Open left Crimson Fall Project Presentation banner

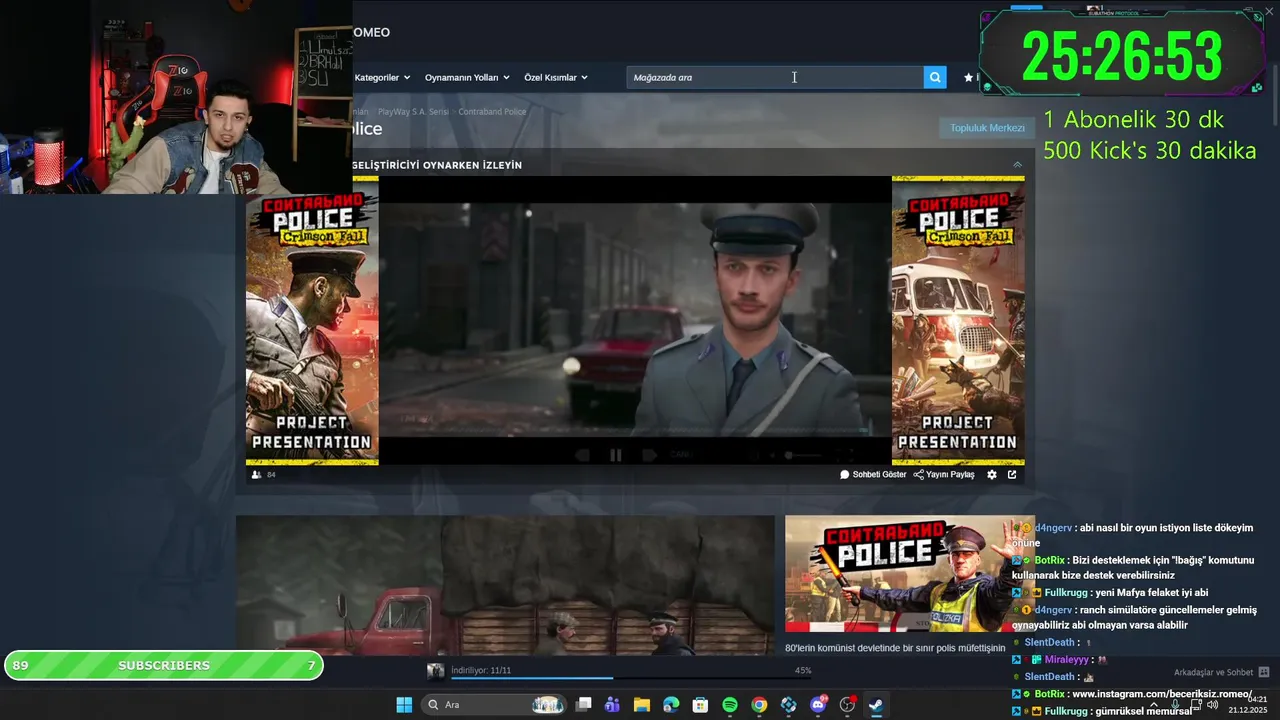pyautogui.click(x=312, y=320)
